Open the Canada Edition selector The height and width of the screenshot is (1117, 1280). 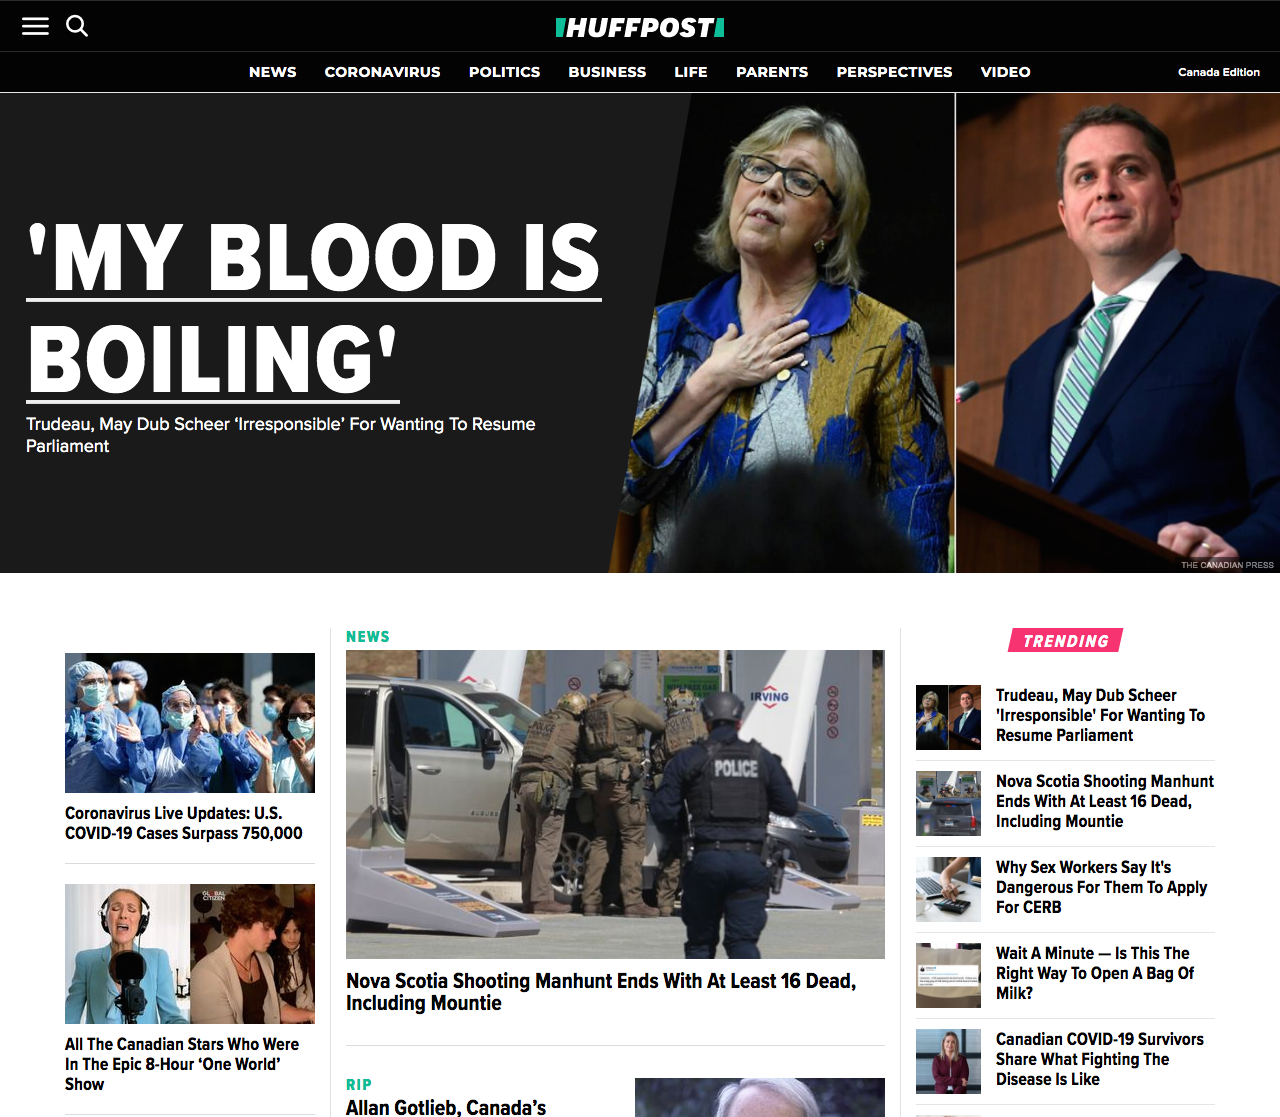1218,72
